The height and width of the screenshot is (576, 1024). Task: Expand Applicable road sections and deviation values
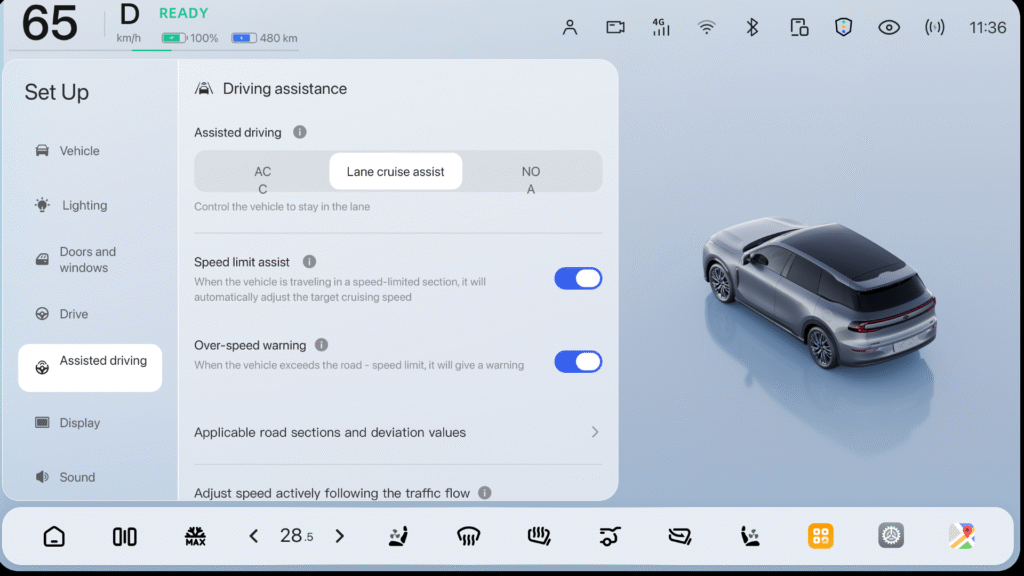398,432
